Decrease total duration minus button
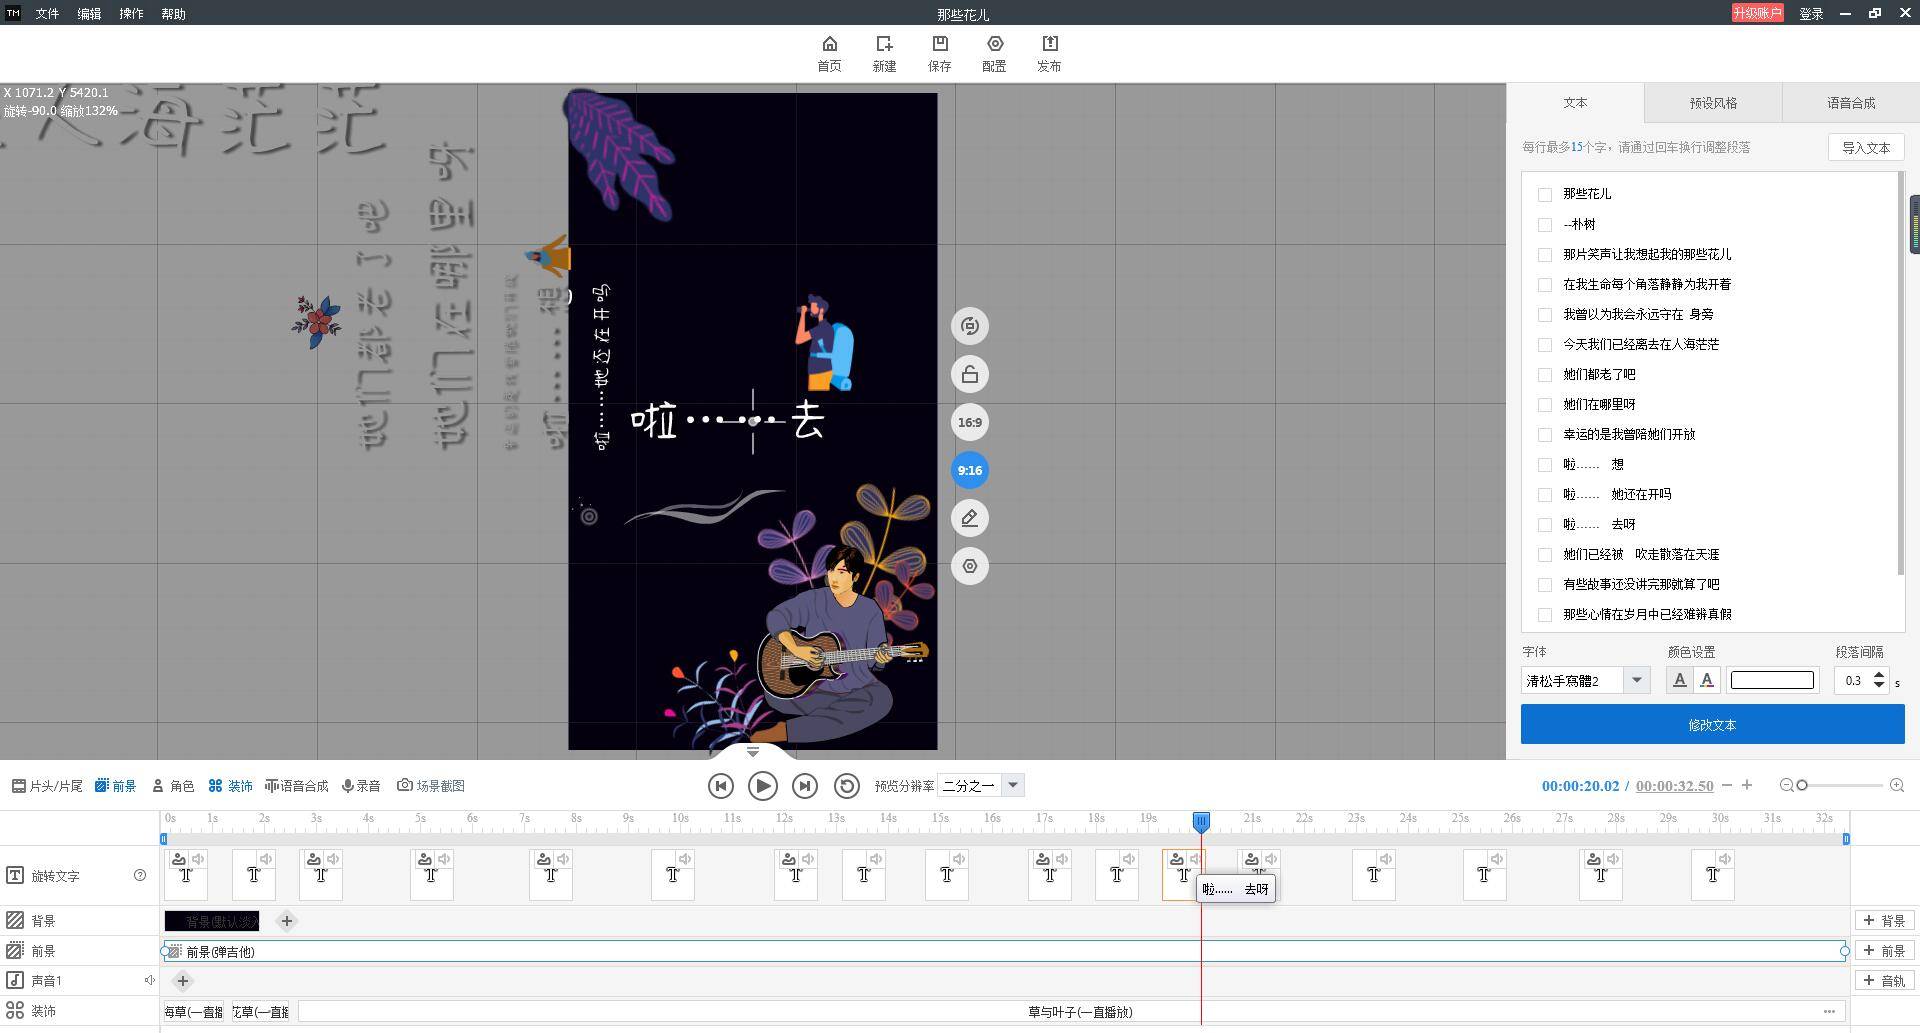The image size is (1920, 1033). (x=1726, y=785)
